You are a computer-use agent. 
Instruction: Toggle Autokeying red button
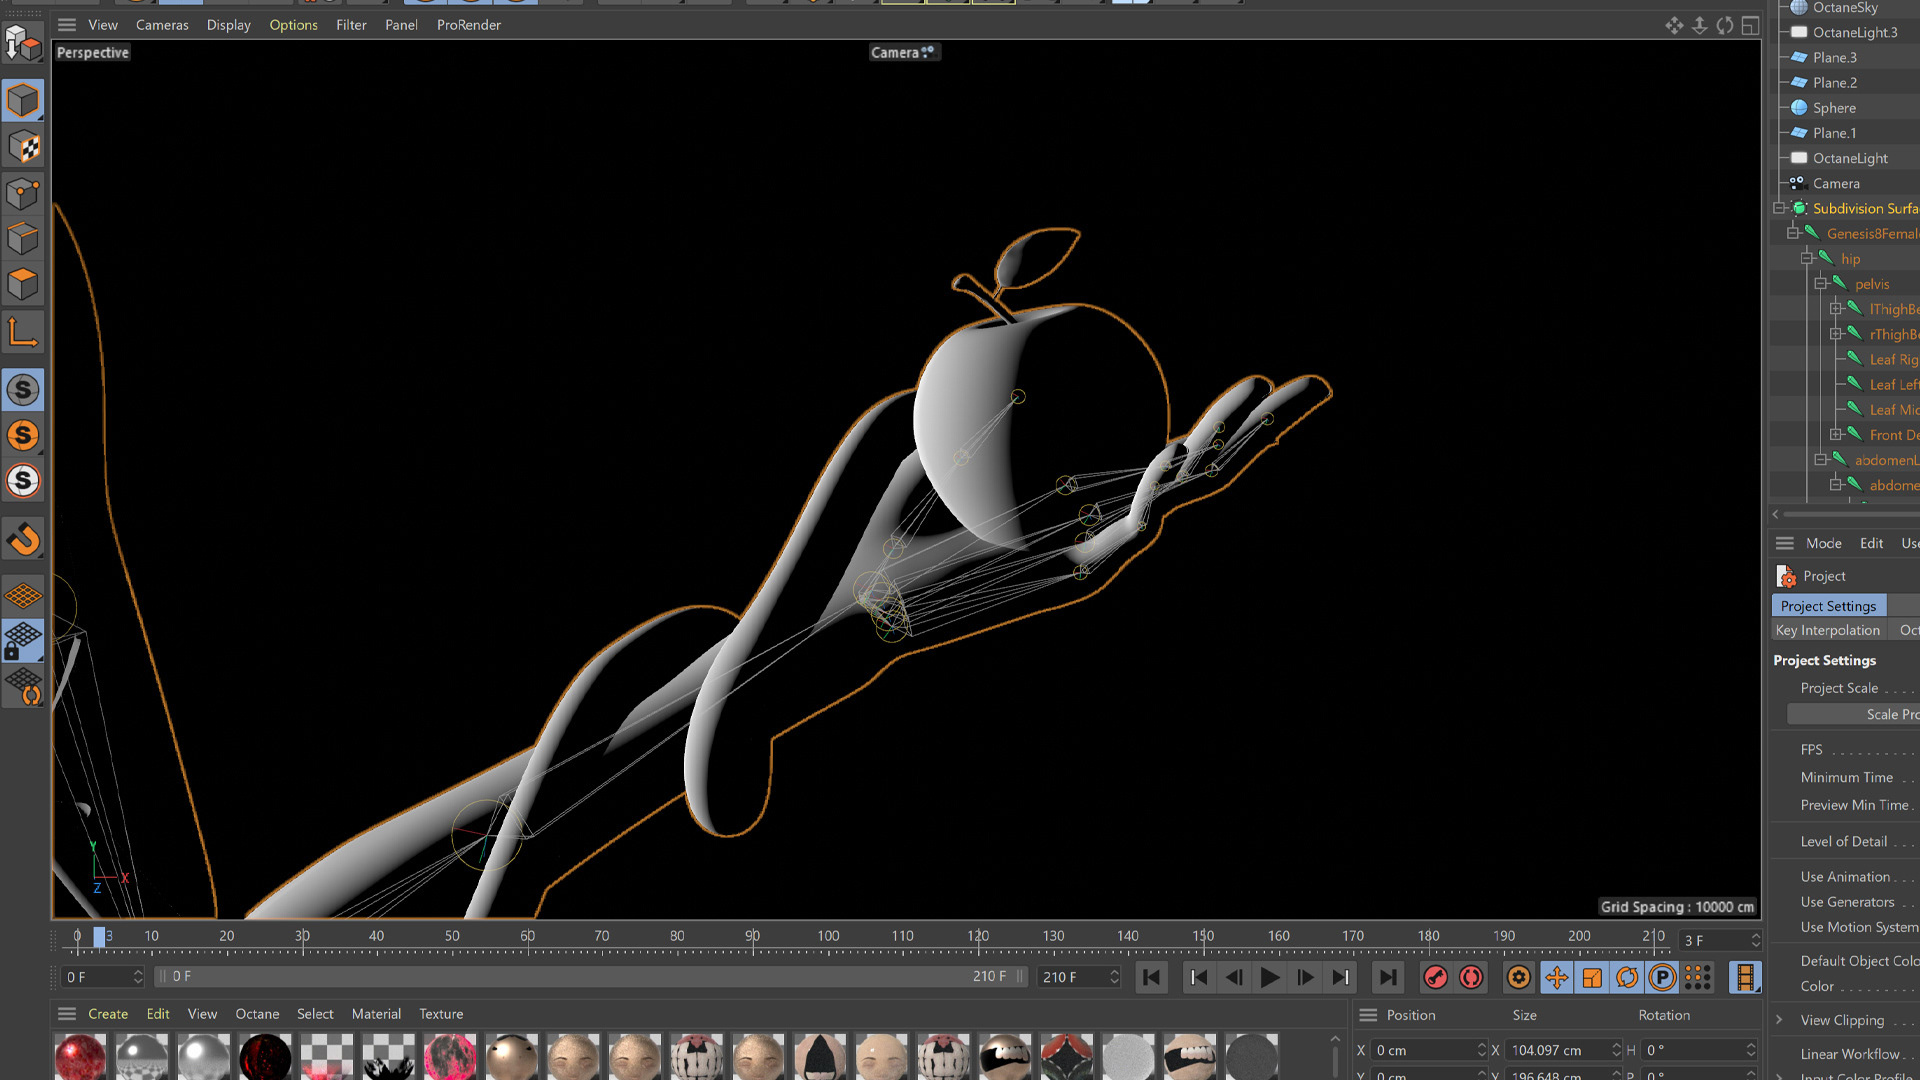tap(1471, 977)
